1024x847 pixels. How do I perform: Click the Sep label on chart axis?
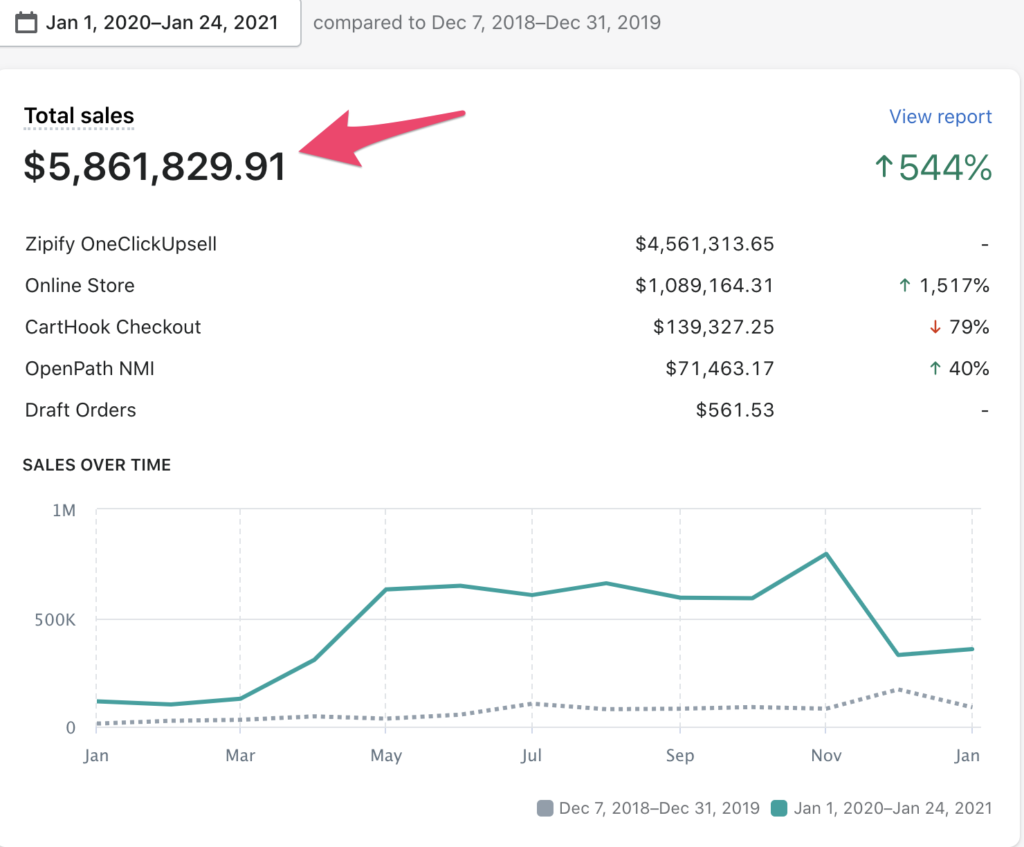click(679, 756)
